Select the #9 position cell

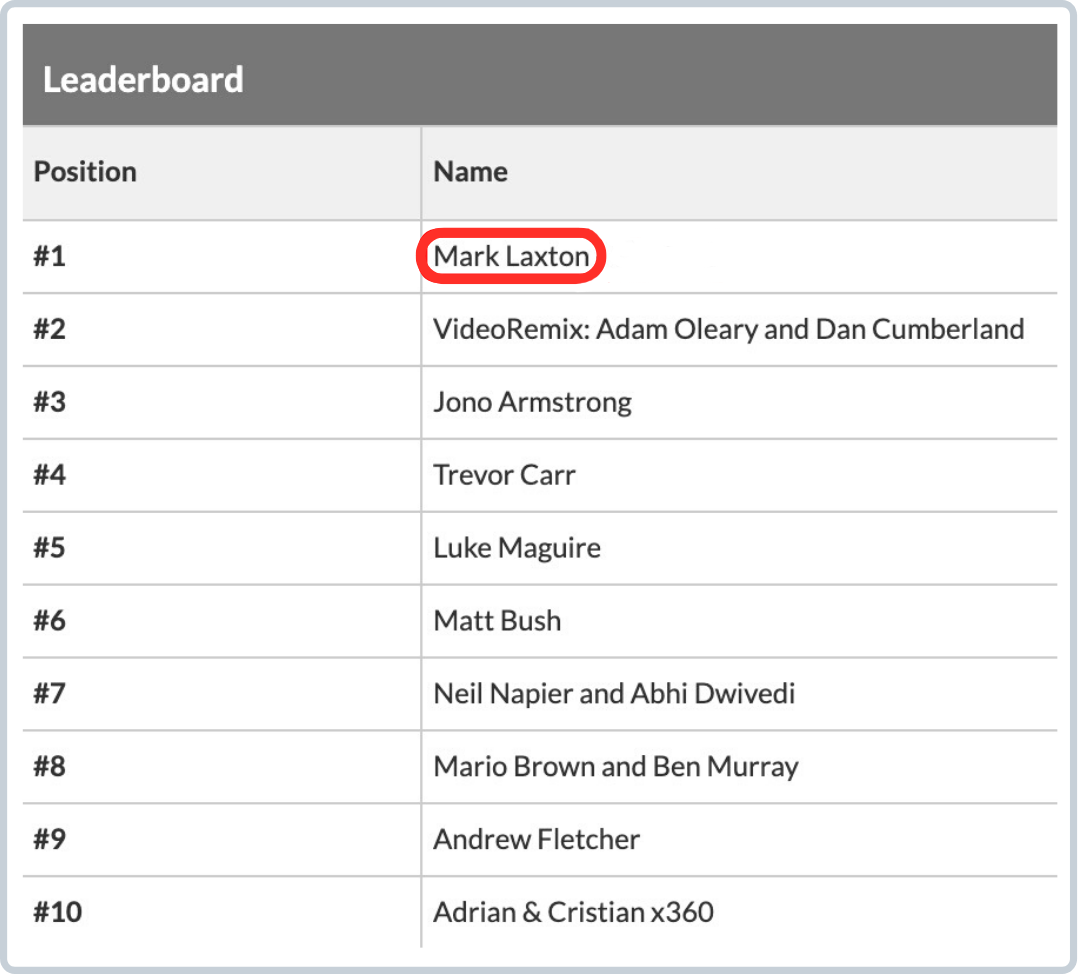click(49, 839)
